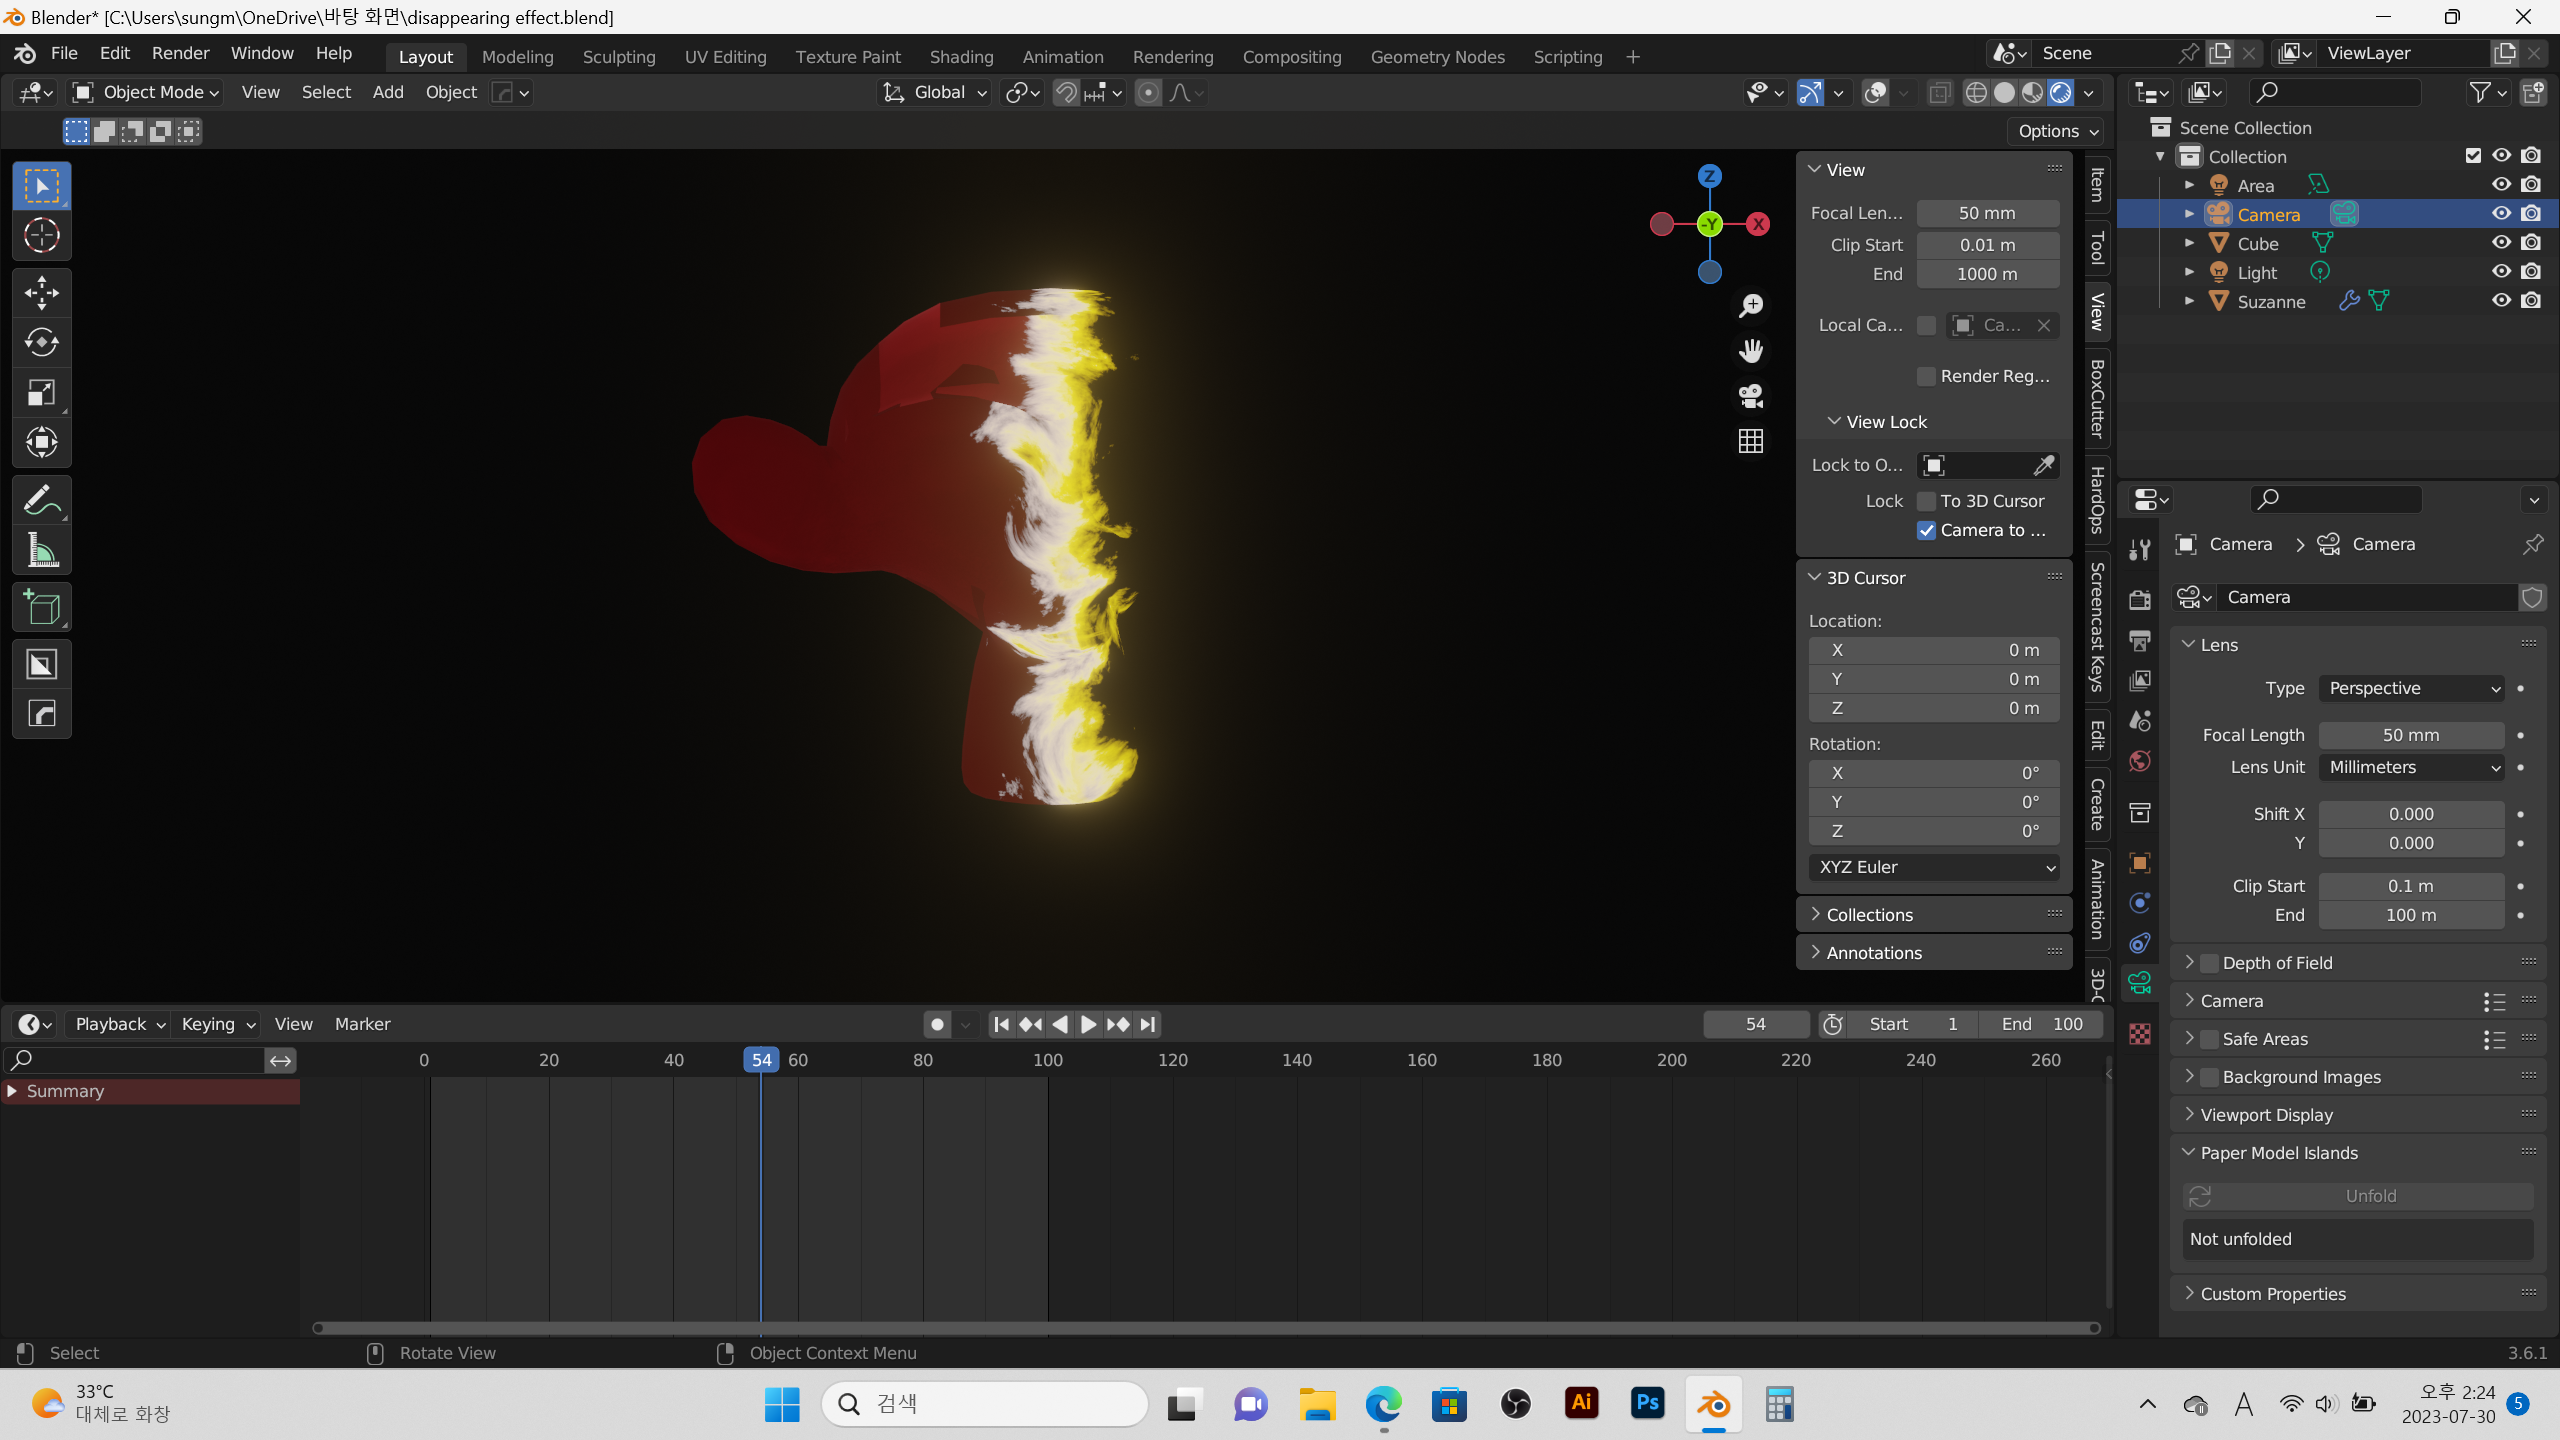Viewport: 2560px width, 1440px height.
Task: Click the Add Cube tool icon
Action: [x=41, y=608]
